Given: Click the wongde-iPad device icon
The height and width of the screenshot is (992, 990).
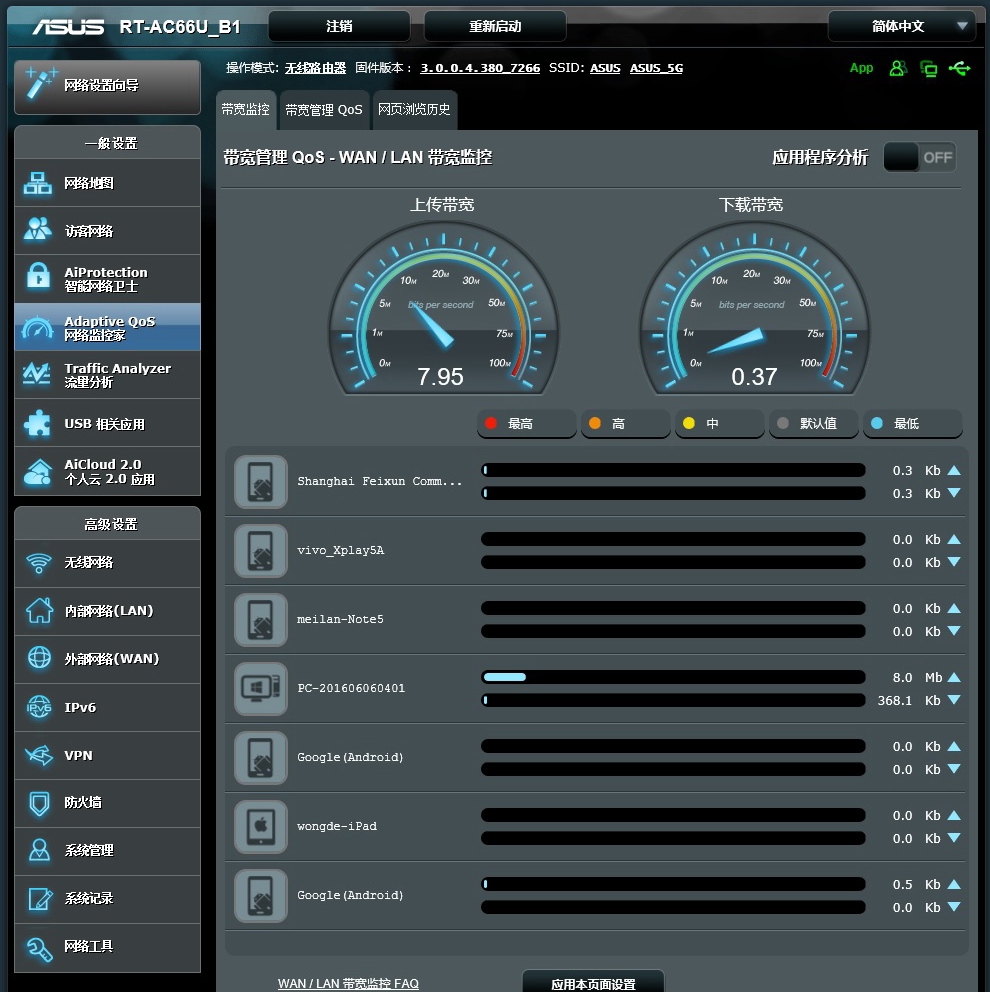Looking at the screenshot, I should (261, 827).
